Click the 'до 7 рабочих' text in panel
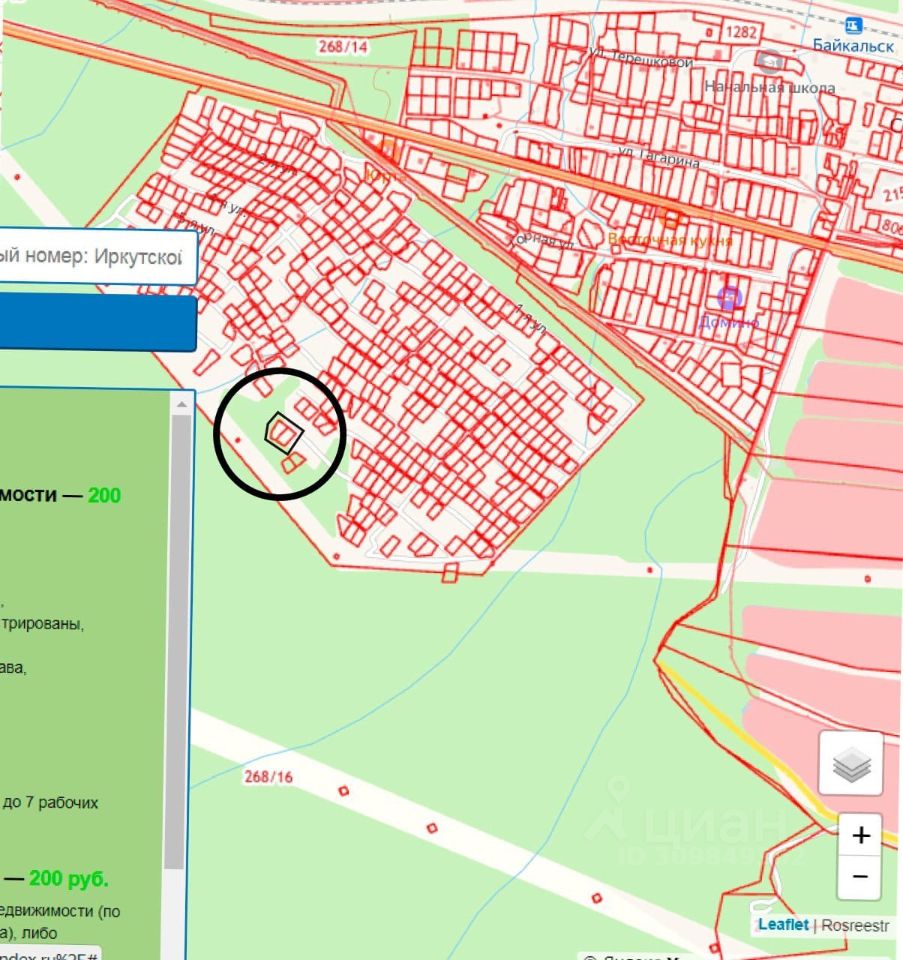 coord(50,803)
